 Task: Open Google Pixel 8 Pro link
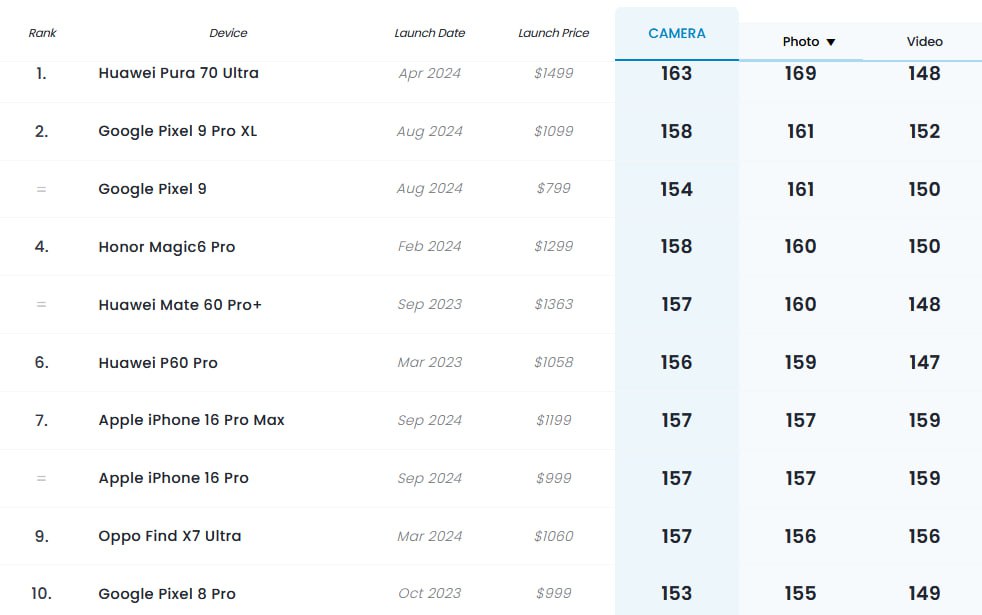[x=167, y=594]
